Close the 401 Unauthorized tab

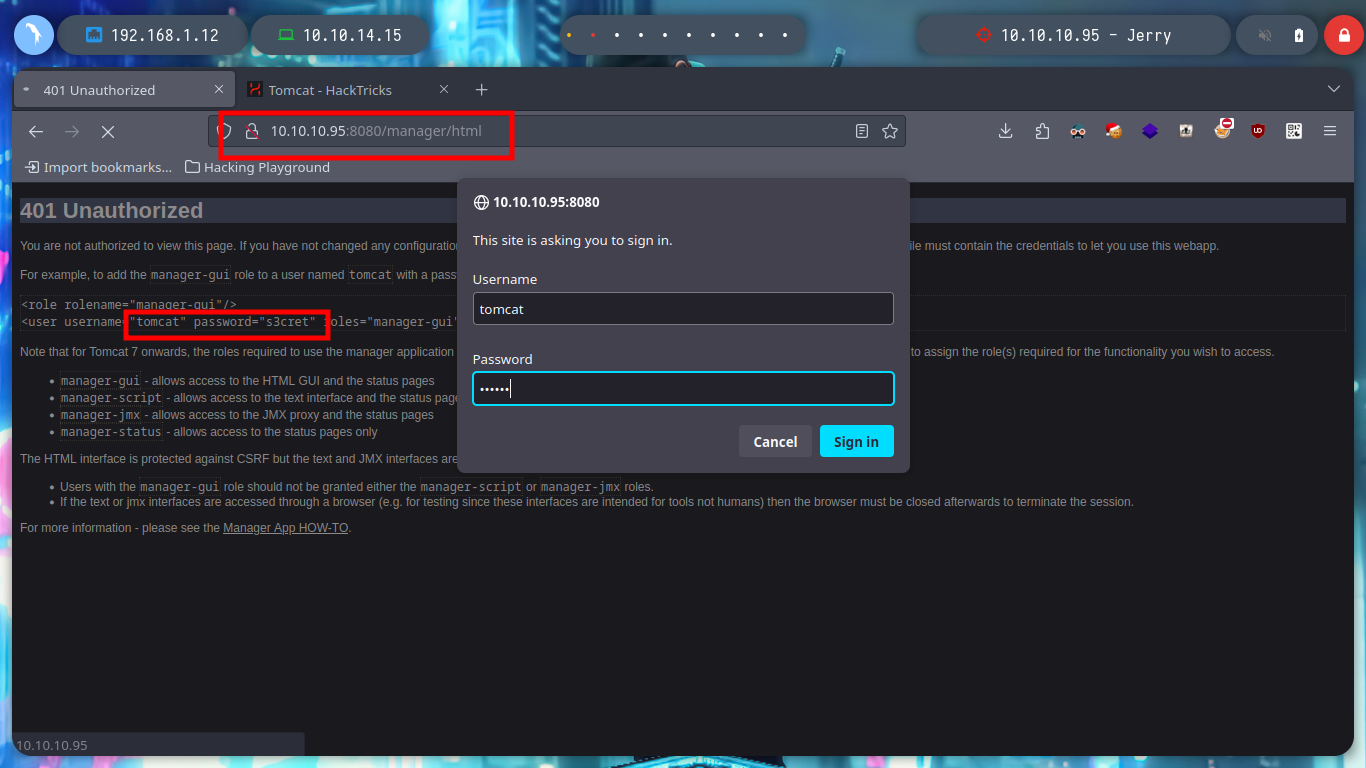[219, 89]
